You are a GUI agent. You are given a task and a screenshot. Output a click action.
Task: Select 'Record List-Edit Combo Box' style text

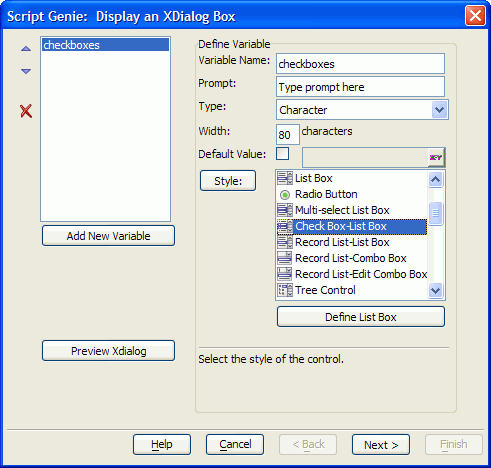tap(361, 274)
